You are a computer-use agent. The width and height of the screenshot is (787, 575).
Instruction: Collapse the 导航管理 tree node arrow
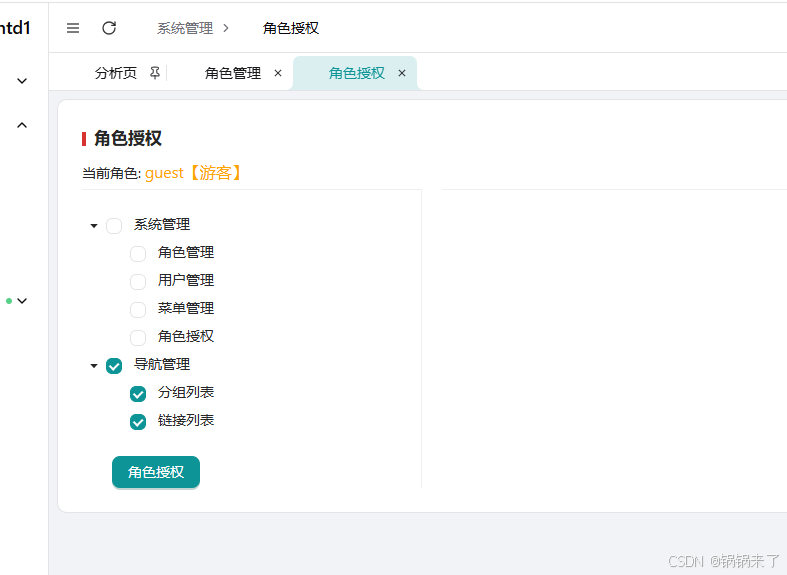click(x=94, y=366)
